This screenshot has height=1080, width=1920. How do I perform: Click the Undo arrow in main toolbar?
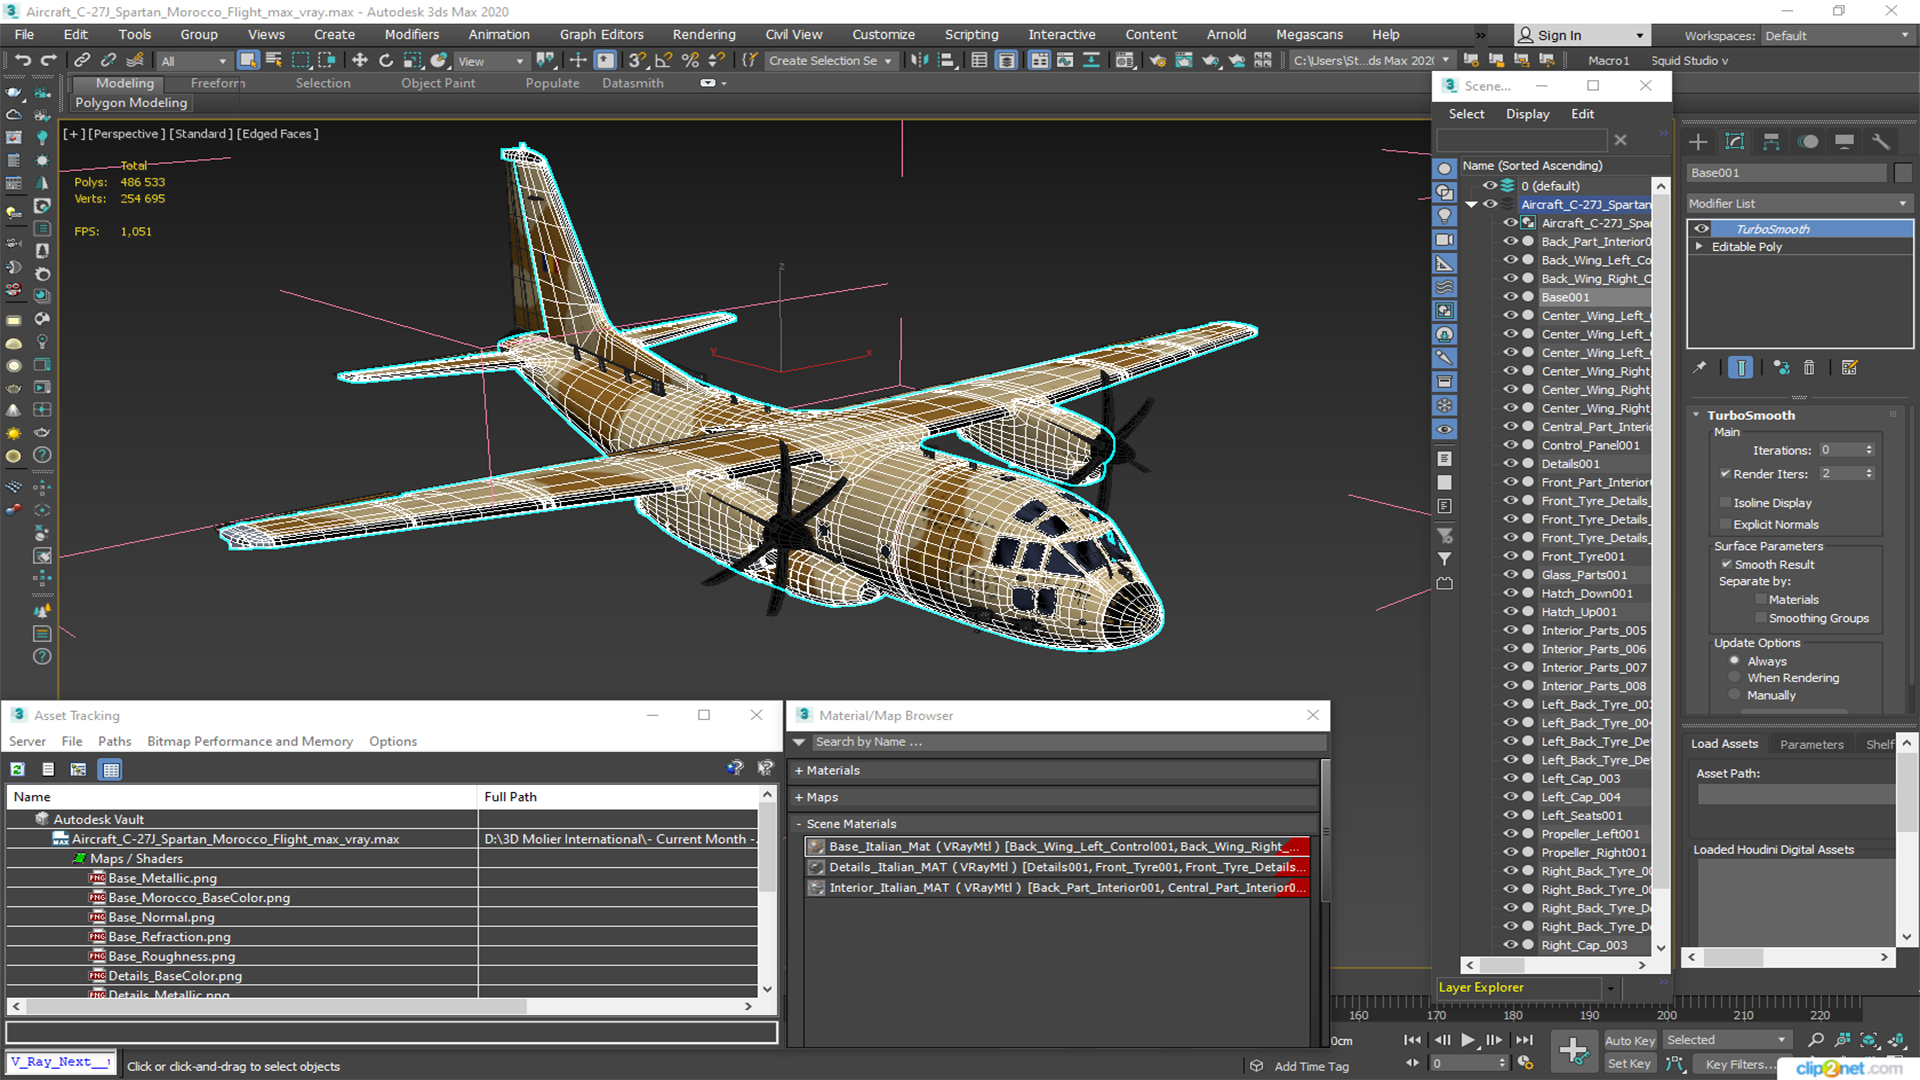[x=22, y=61]
